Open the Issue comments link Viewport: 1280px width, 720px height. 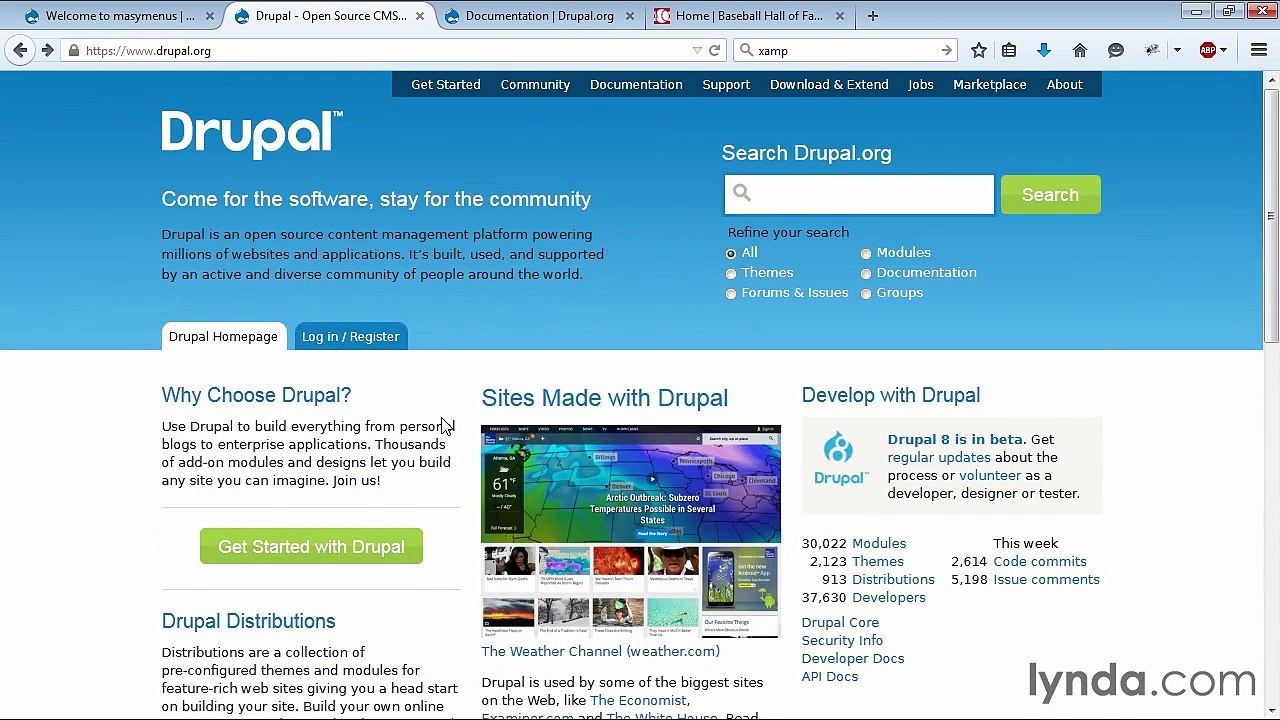1046,579
